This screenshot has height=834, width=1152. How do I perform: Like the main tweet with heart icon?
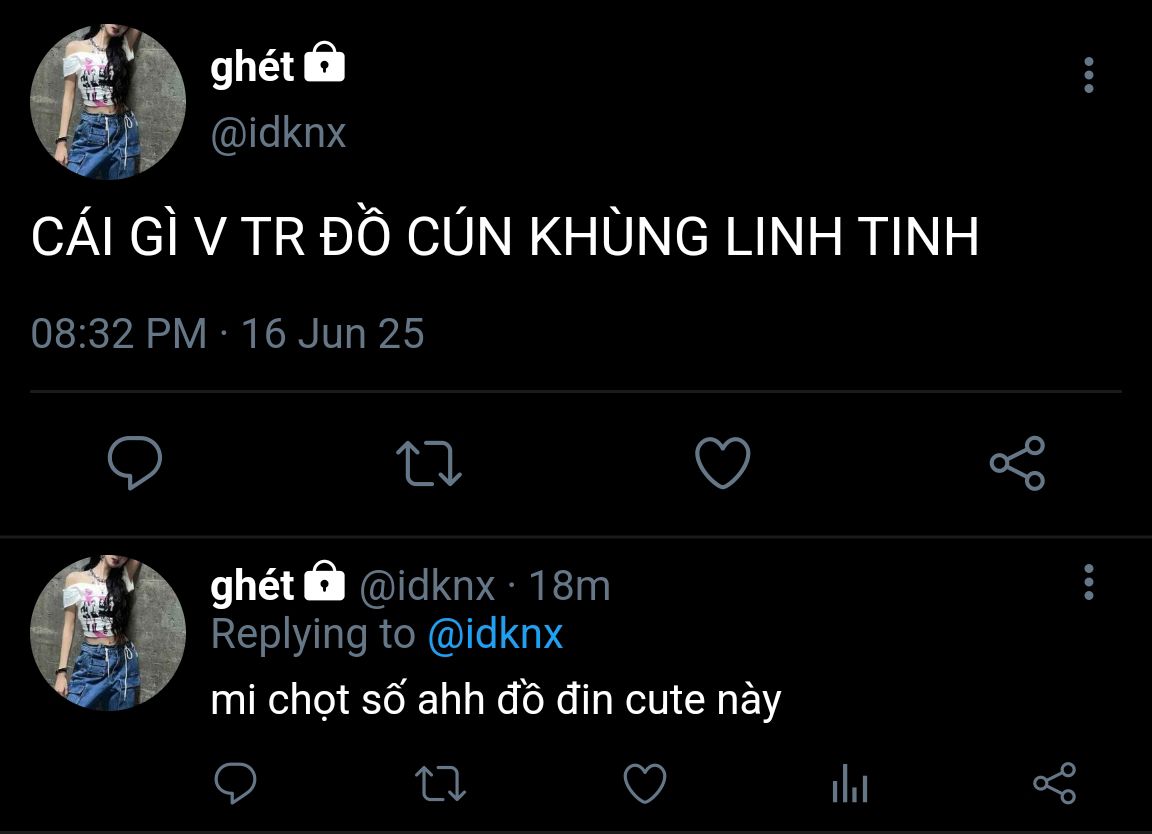[723, 462]
